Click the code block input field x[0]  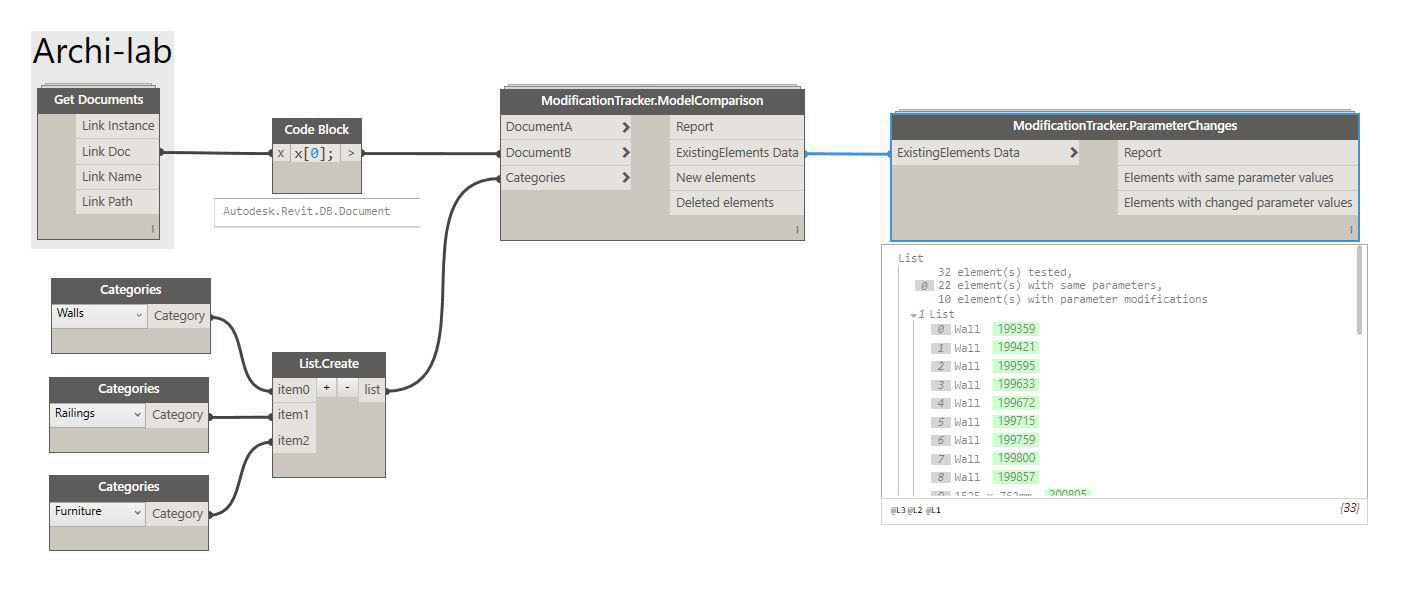315,153
